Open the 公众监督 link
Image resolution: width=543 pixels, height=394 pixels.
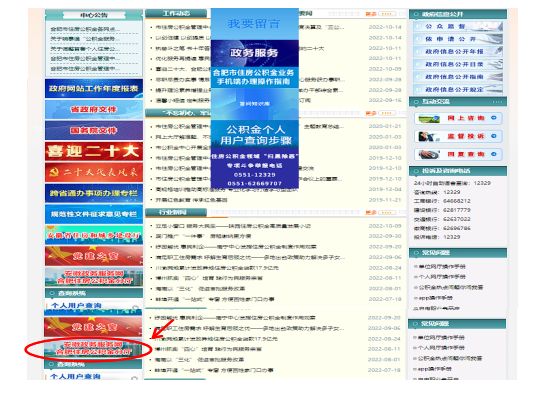point(458,26)
